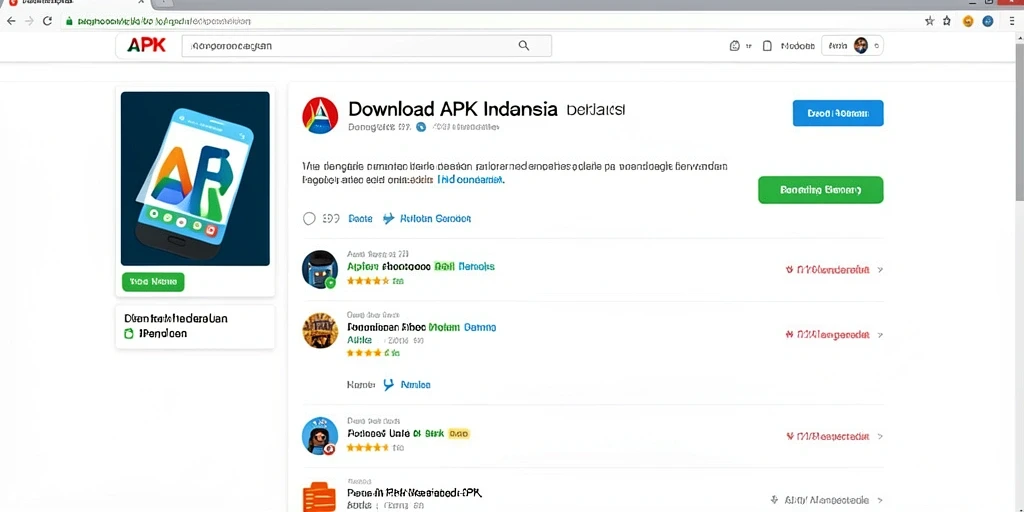The width and height of the screenshot is (1024, 512).
Task: Click the second listed app's brown round icon
Action: [x=320, y=330]
